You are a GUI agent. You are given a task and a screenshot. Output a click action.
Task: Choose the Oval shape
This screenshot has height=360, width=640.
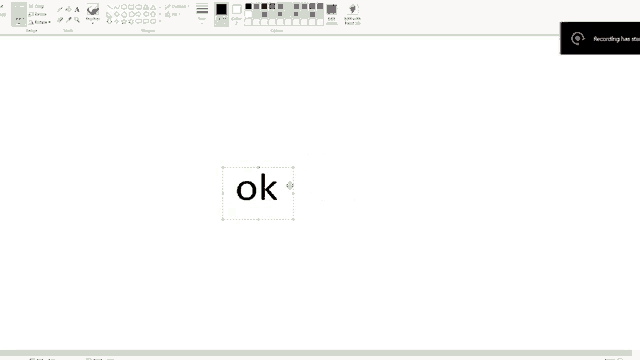click(124, 7)
